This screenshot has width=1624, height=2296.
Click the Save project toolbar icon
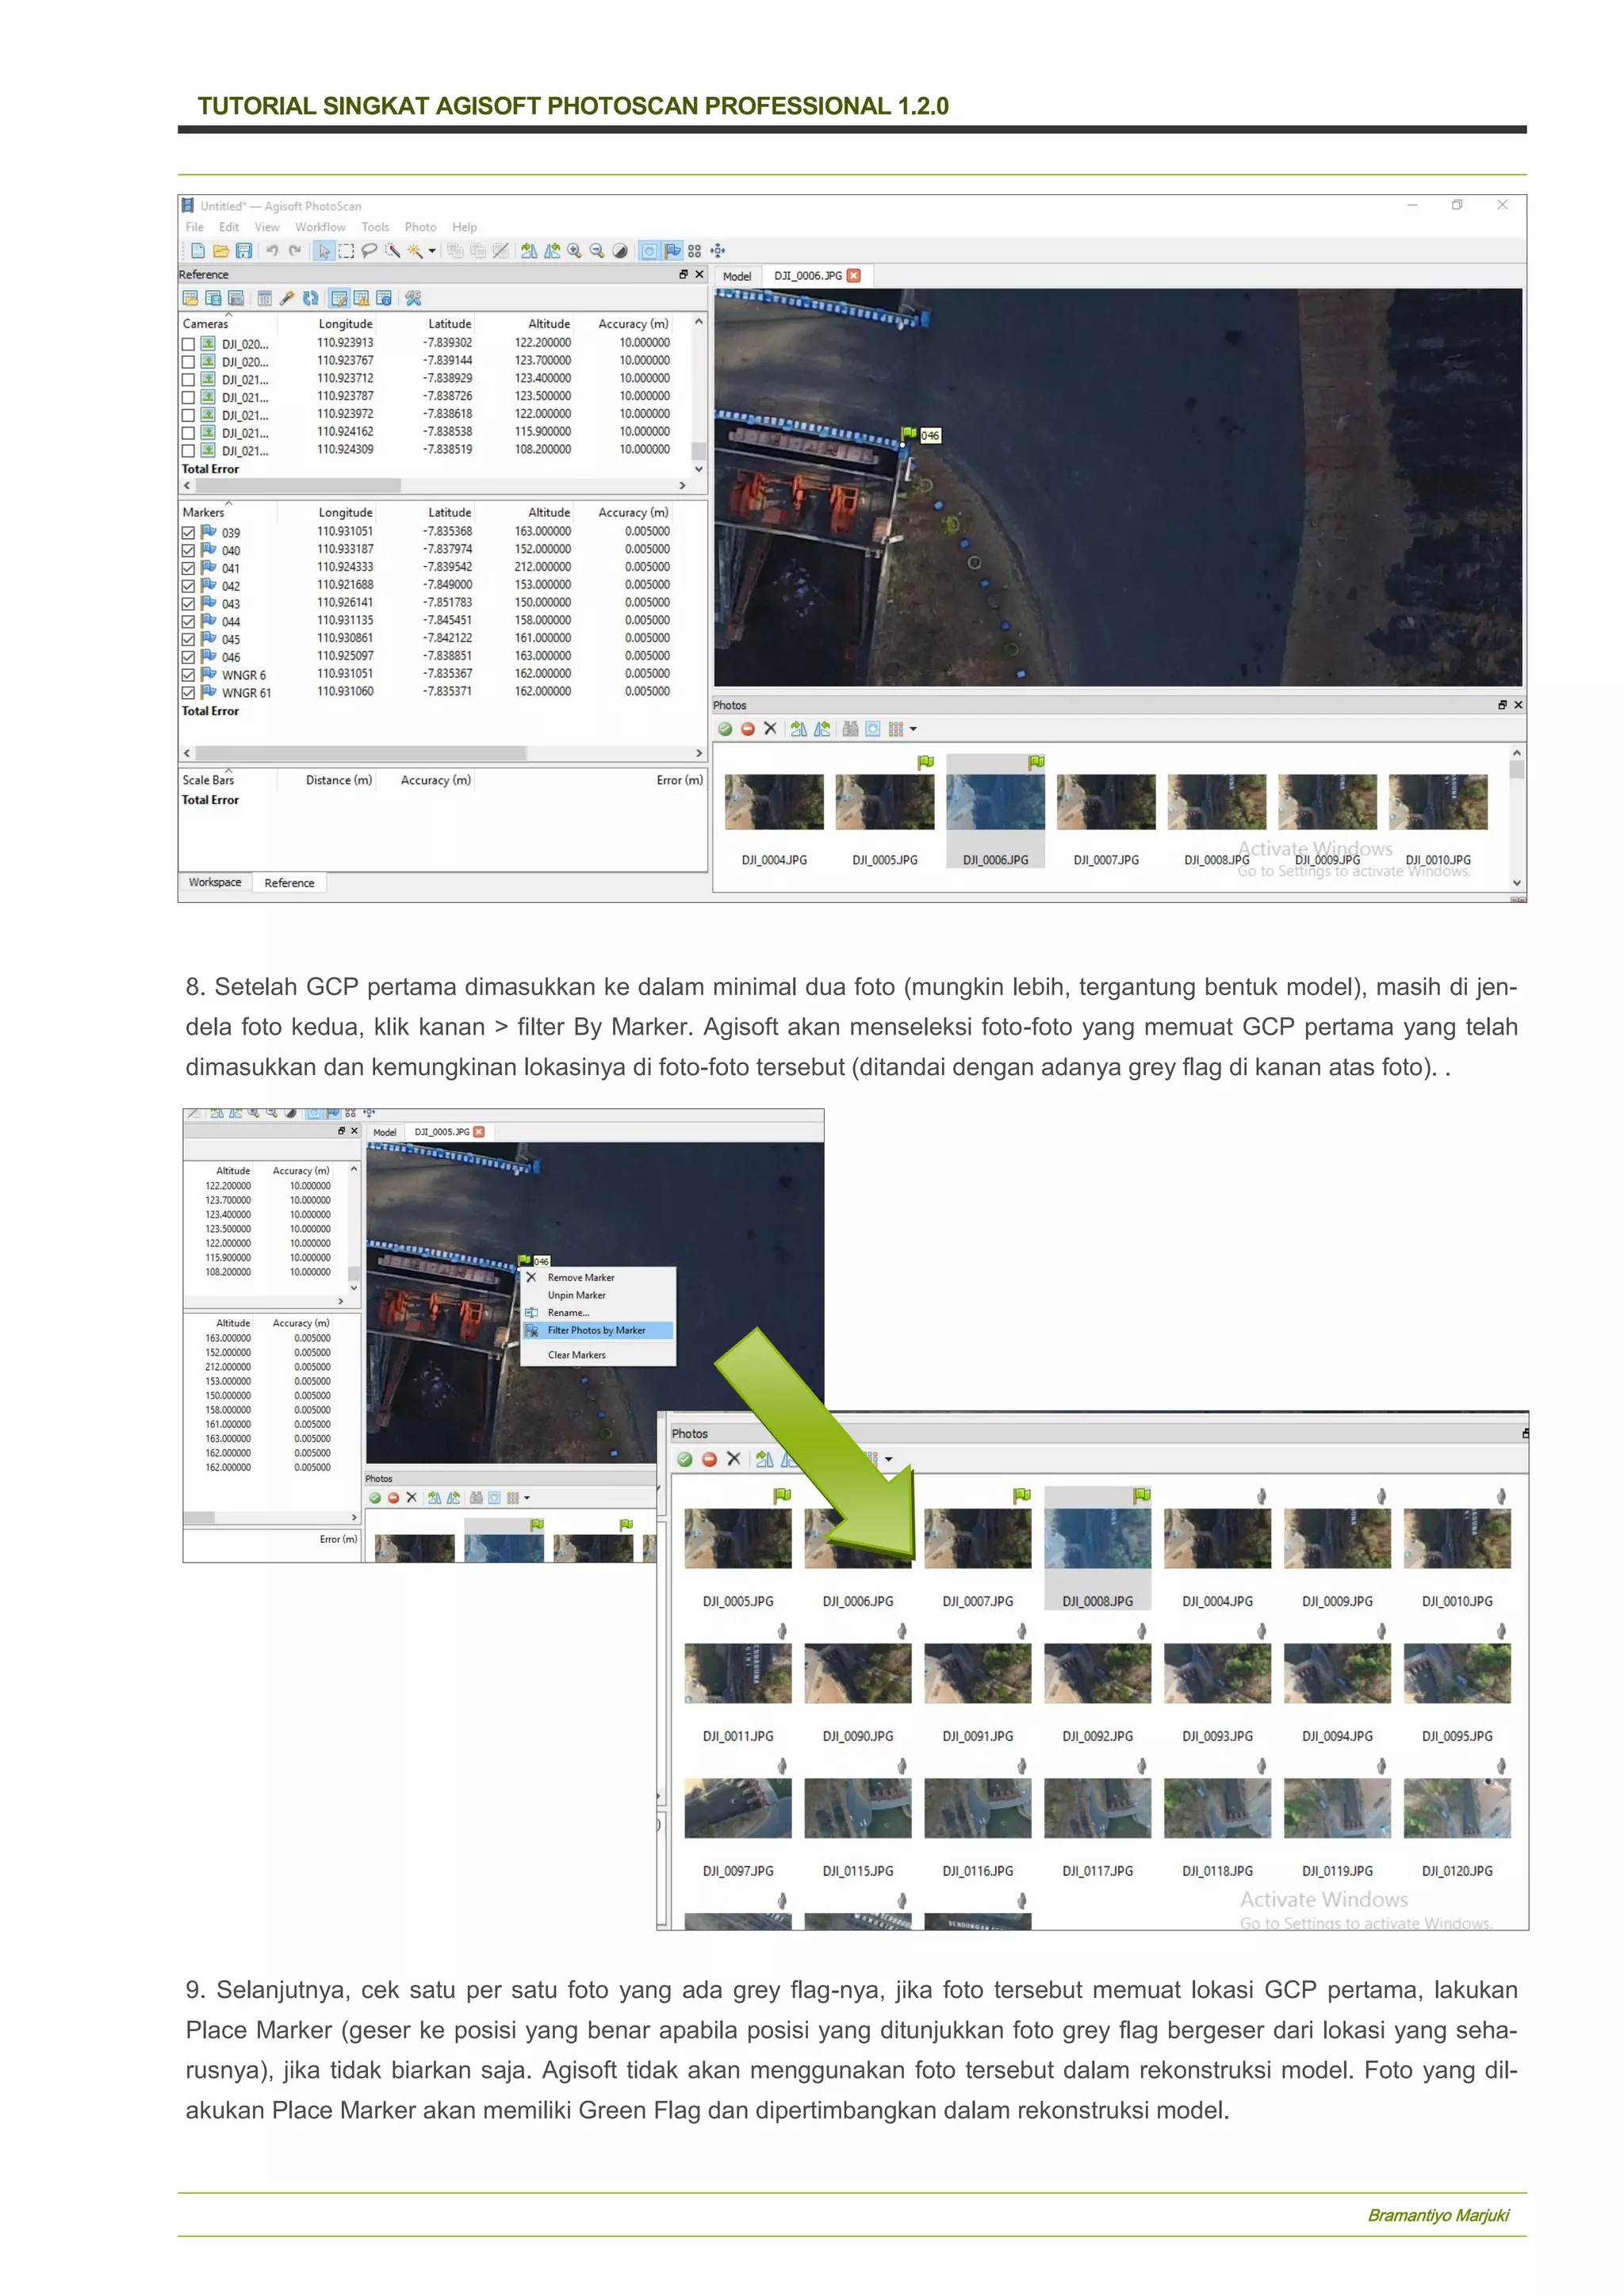click(243, 251)
